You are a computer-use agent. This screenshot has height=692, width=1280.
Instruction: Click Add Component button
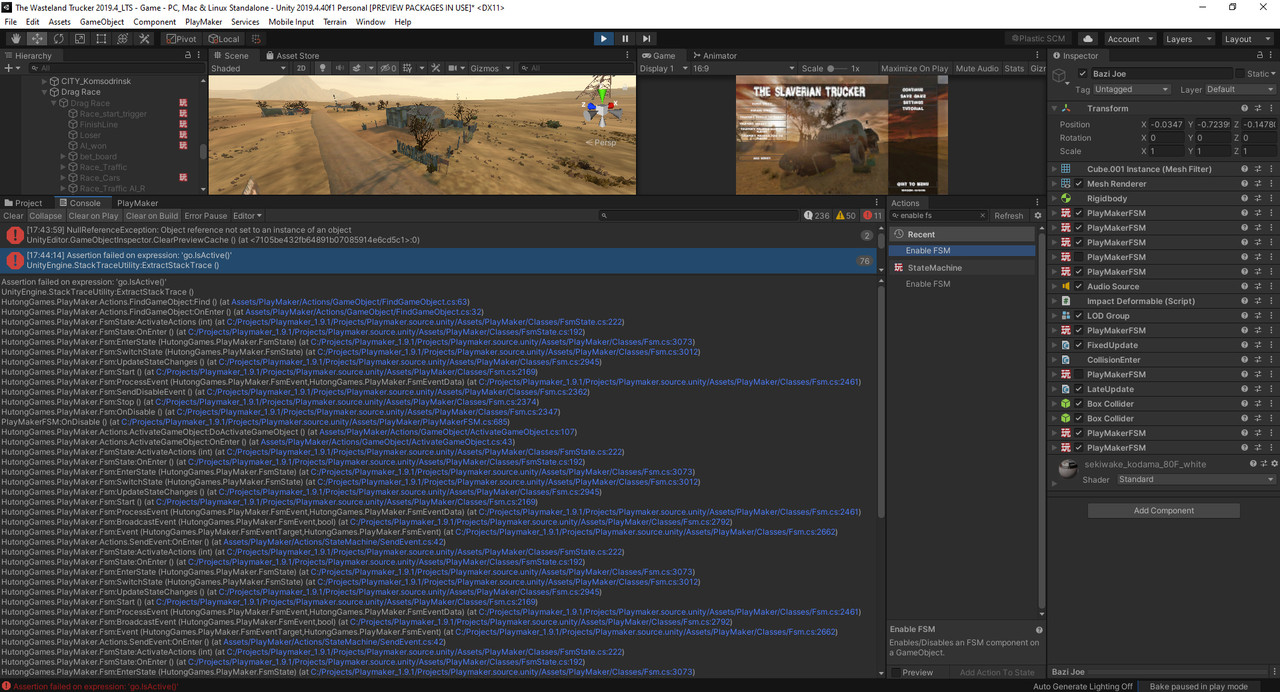click(1163, 511)
